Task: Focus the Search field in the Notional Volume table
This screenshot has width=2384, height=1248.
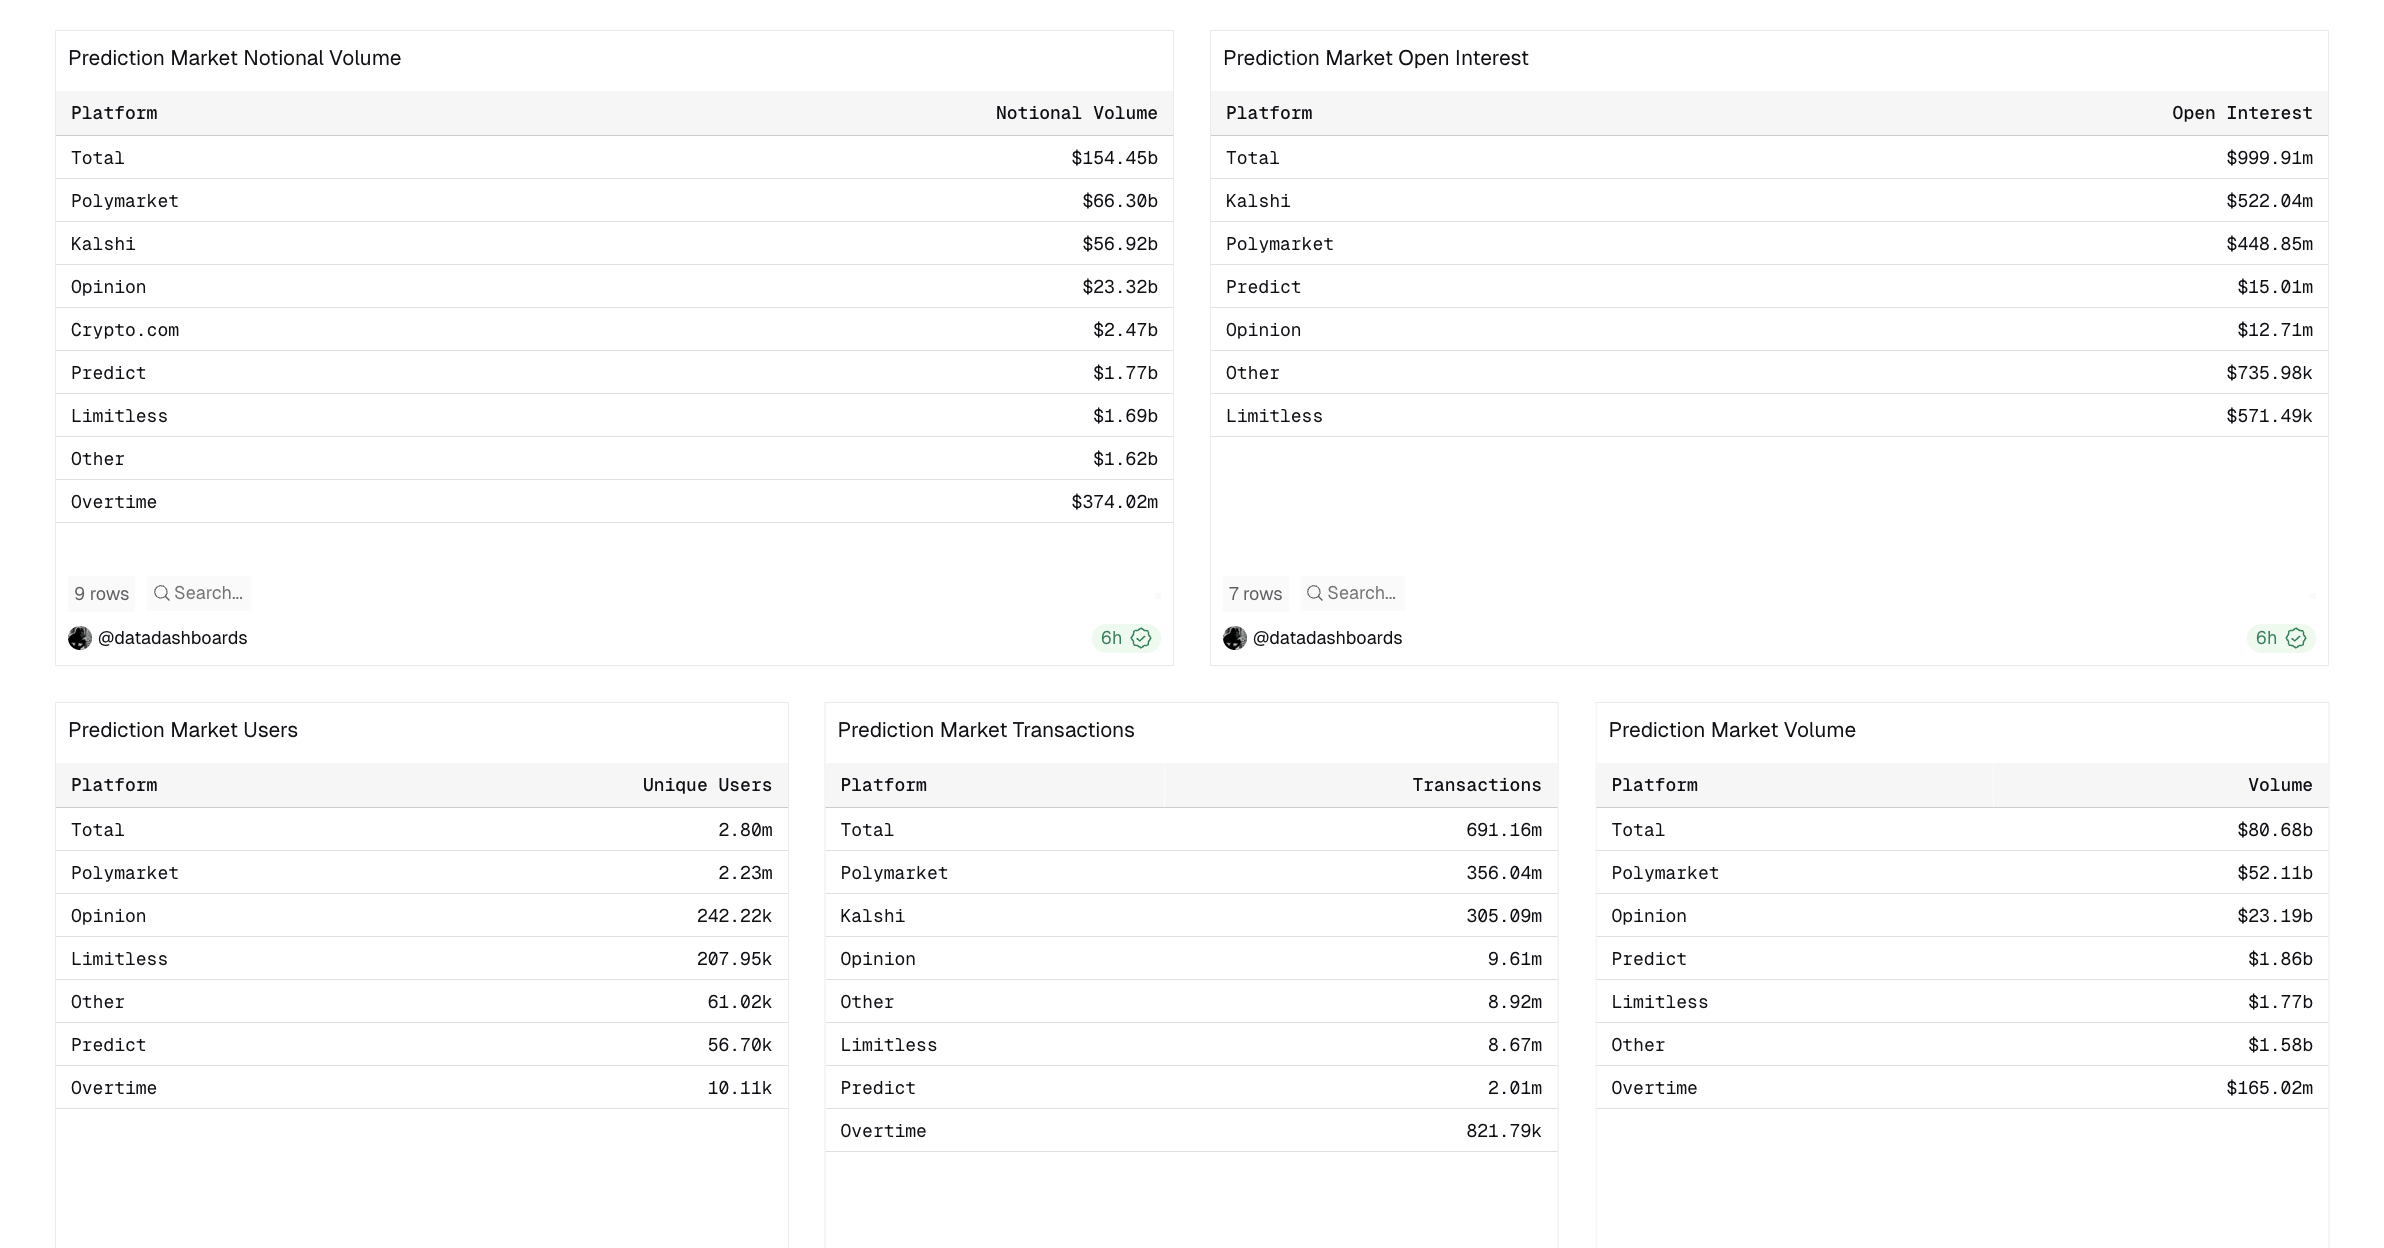Action: [208, 593]
